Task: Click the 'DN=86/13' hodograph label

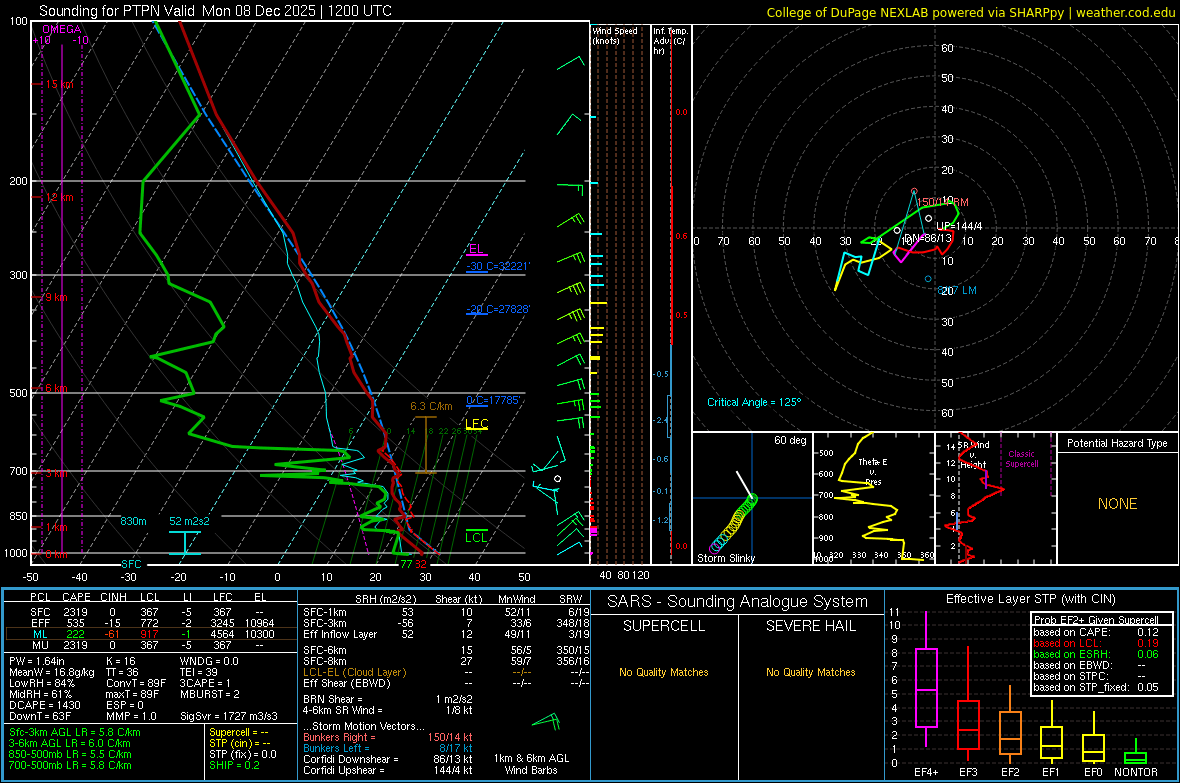Action: [x=928, y=238]
